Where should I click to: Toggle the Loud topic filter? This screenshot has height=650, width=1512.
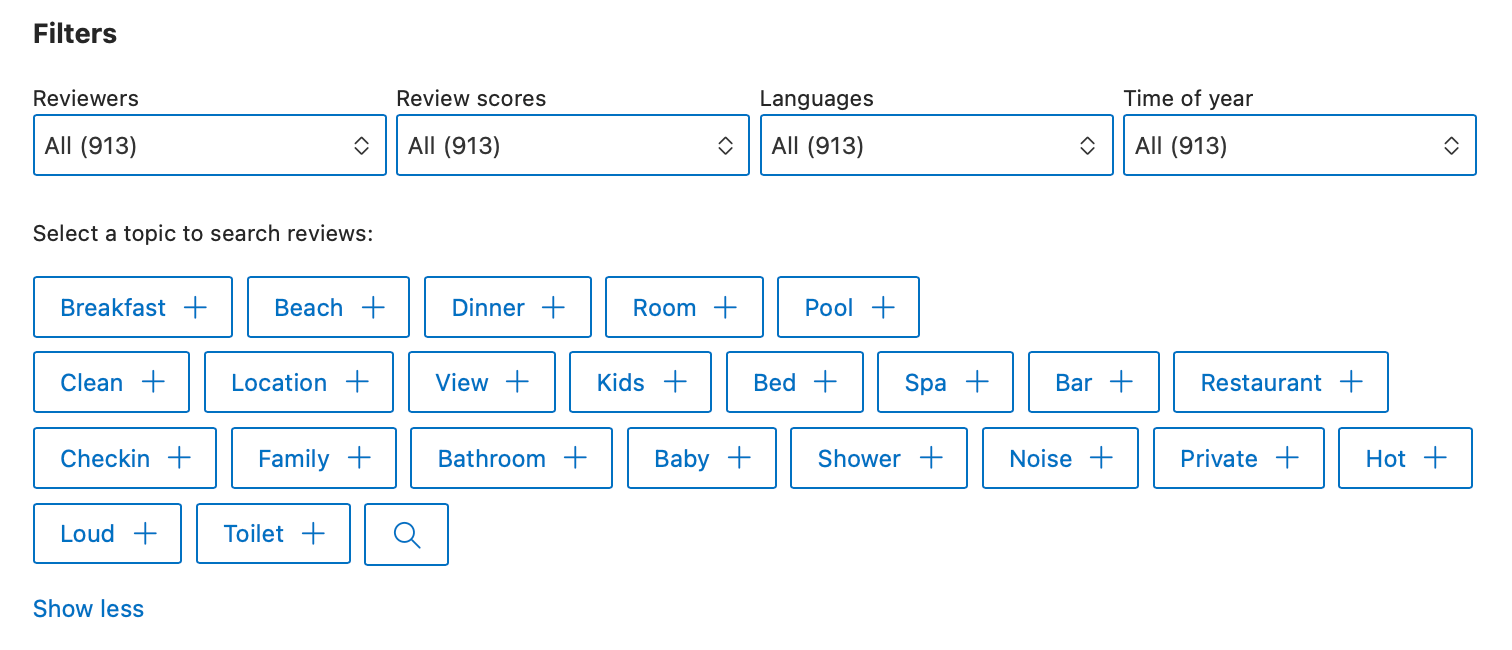106,533
